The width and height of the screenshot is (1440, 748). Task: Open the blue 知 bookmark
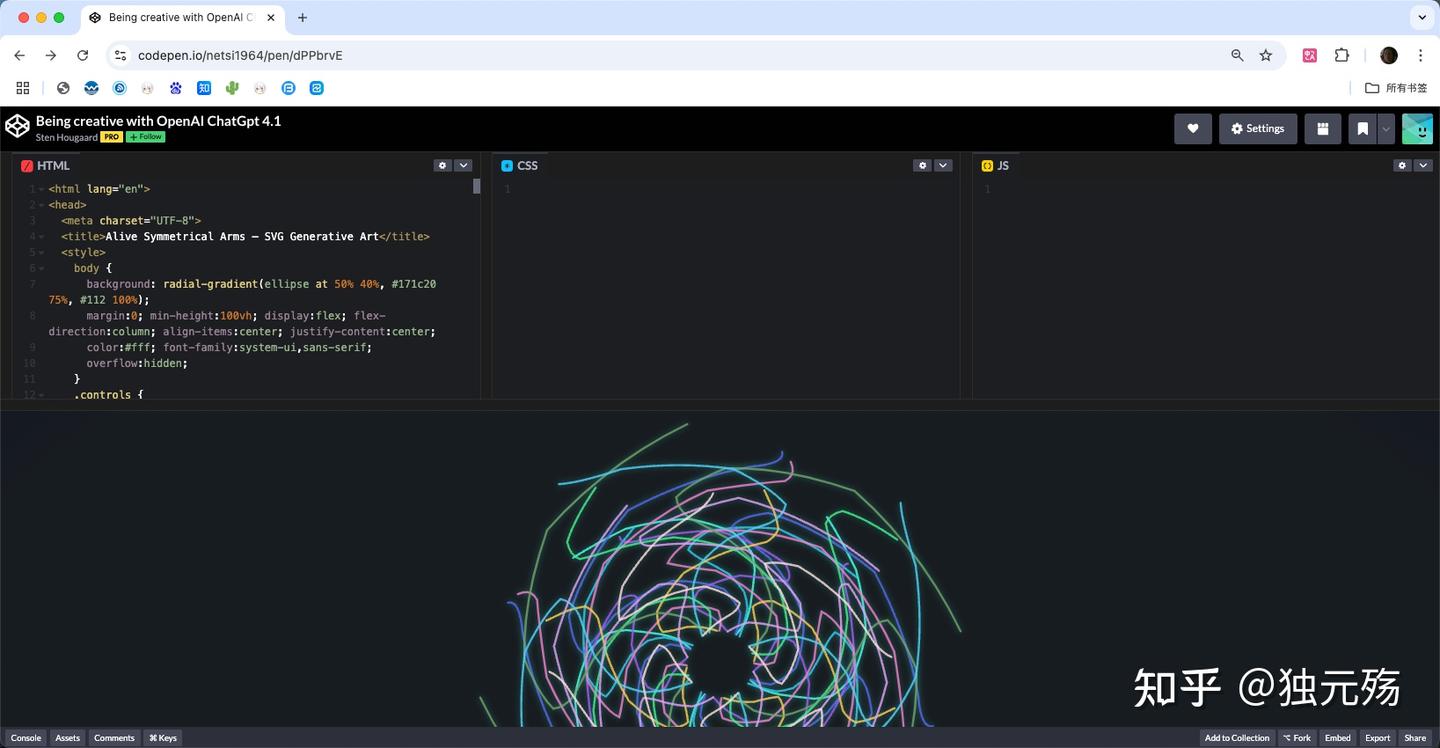pos(204,88)
